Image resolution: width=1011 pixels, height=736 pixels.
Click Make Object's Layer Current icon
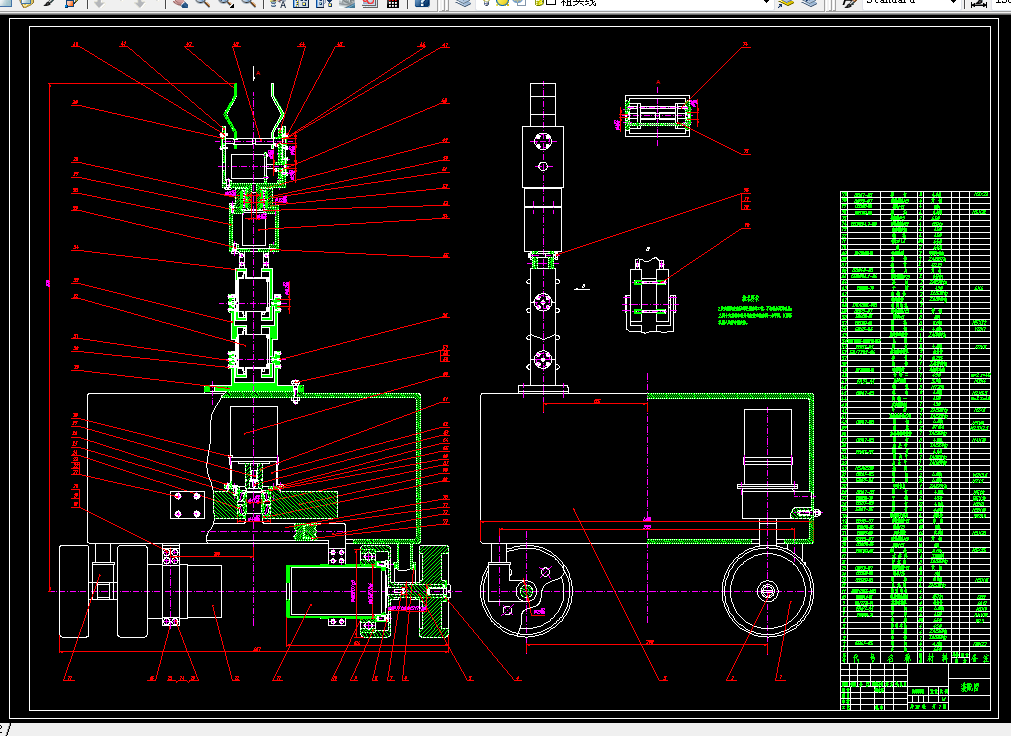785,3
